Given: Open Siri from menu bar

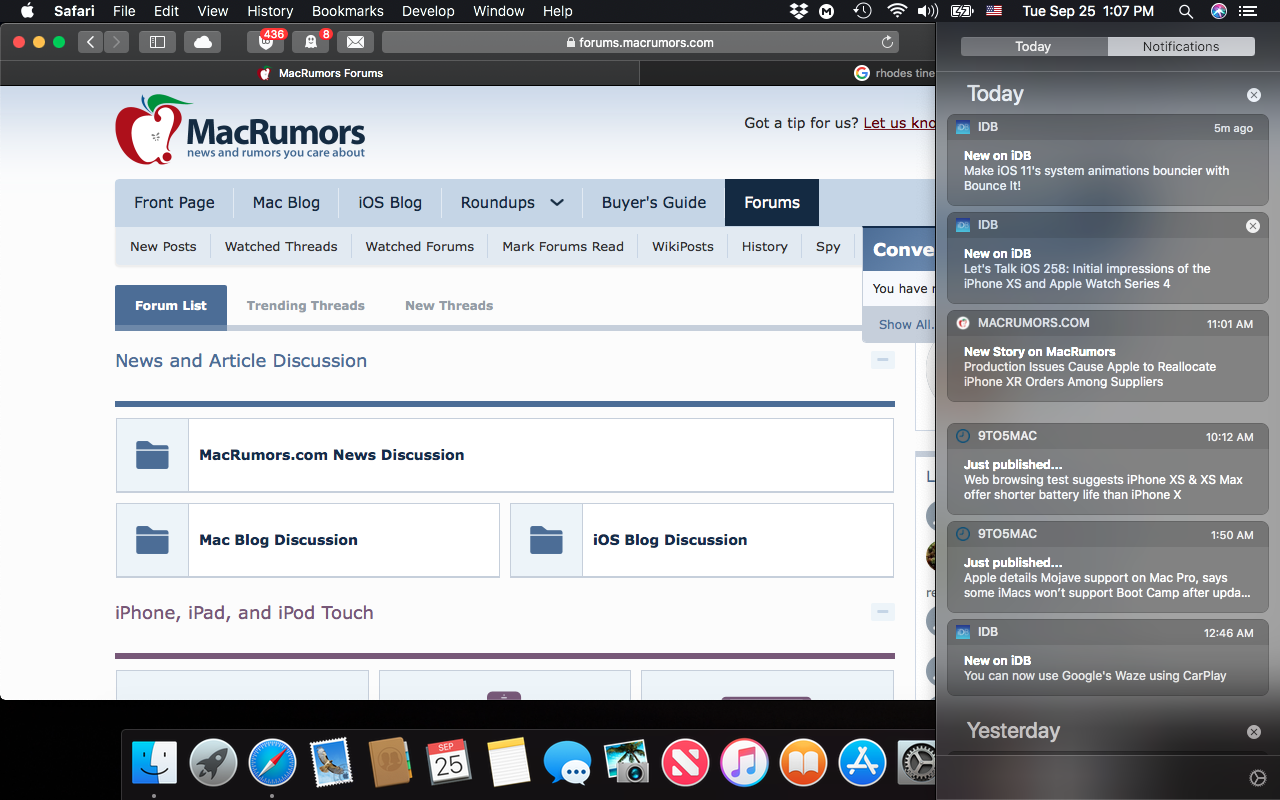Looking at the screenshot, I should click(1218, 11).
